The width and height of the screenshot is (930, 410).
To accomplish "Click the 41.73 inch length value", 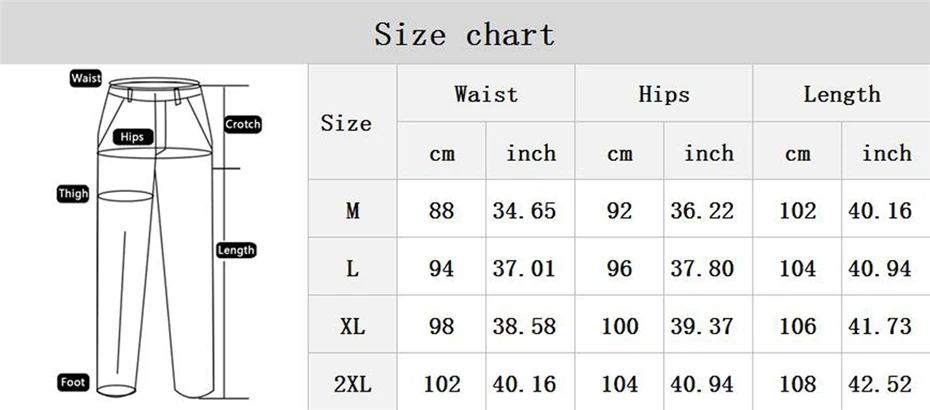I will click(880, 326).
